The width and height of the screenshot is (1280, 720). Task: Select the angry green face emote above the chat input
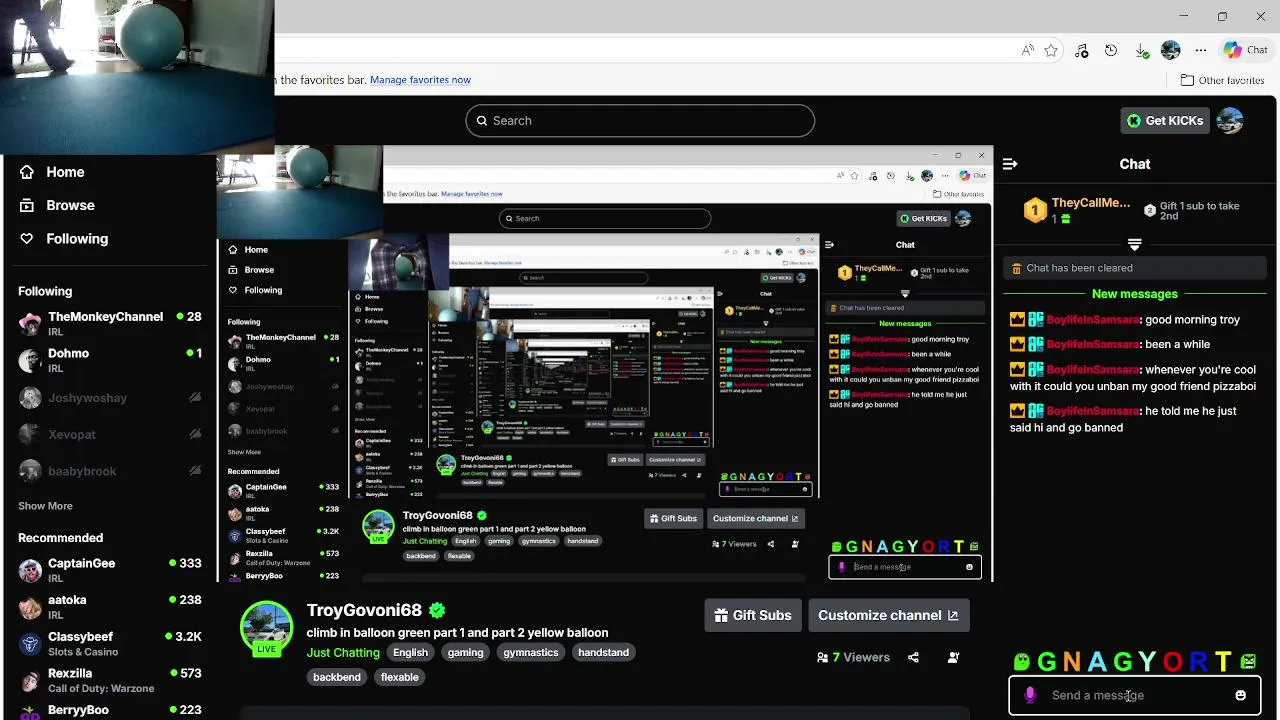[1248, 661]
